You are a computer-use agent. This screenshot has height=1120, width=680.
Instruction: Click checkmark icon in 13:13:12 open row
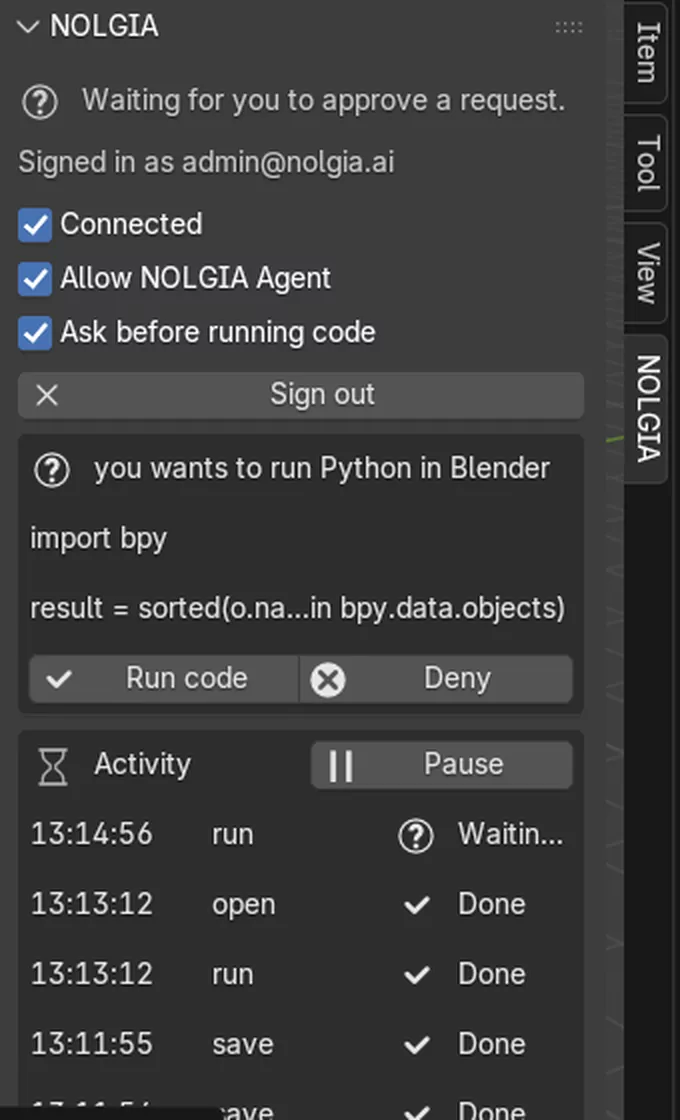tap(416, 905)
